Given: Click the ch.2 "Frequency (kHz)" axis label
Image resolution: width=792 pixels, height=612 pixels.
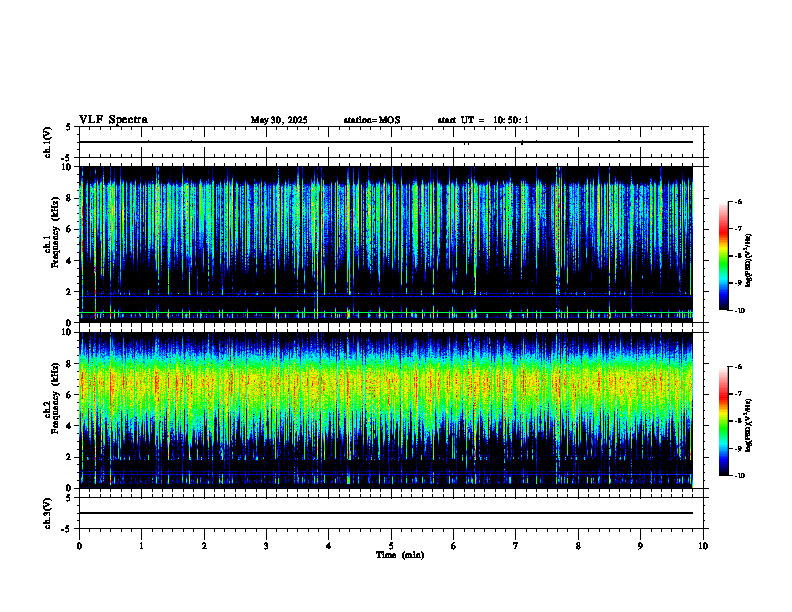Looking at the screenshot, I should coord(54,398).
